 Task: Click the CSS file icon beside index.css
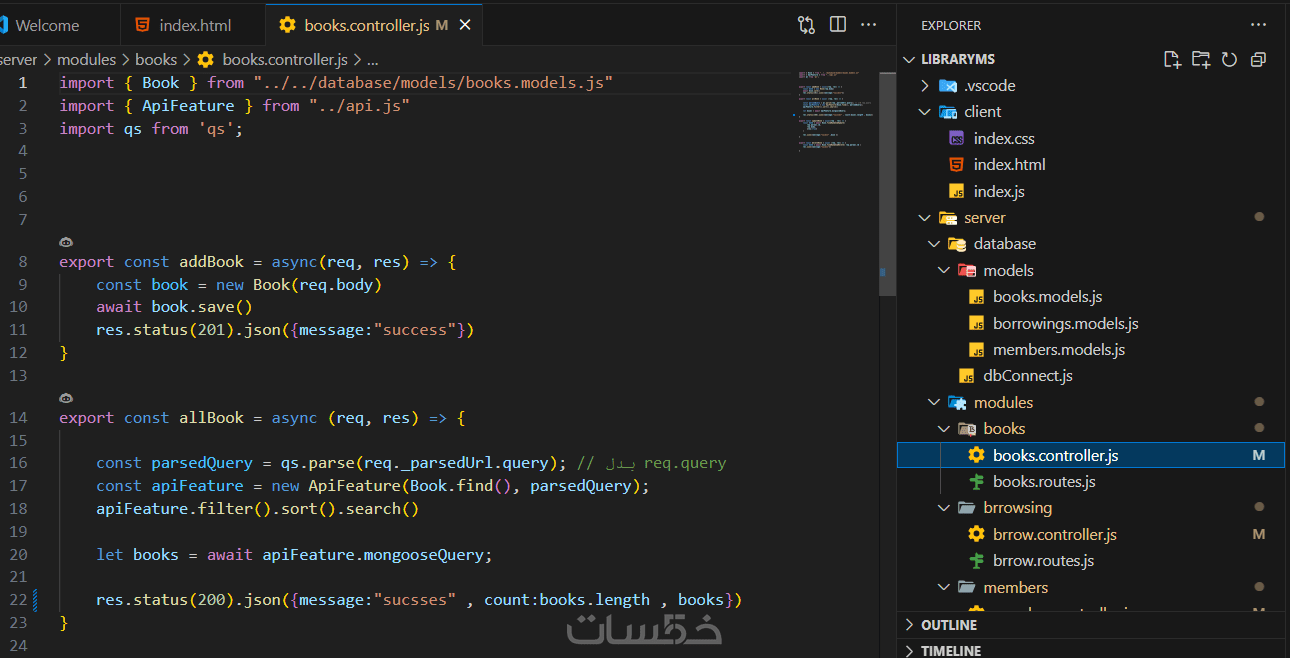[x=957, y=138]
